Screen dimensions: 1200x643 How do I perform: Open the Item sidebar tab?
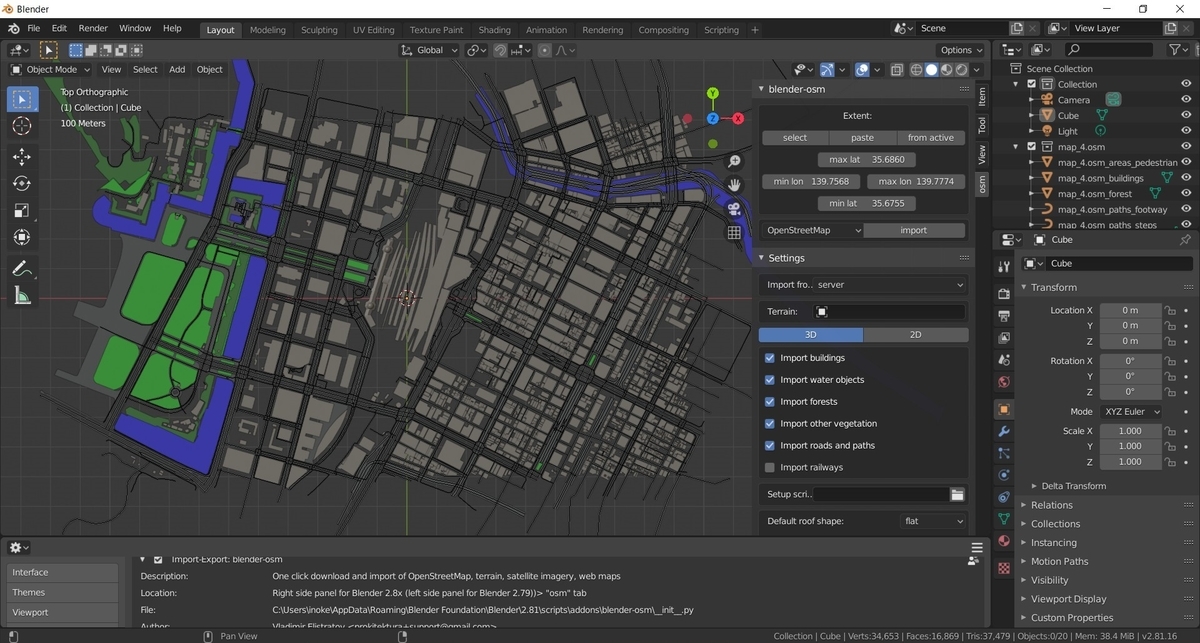pos(982,97)
